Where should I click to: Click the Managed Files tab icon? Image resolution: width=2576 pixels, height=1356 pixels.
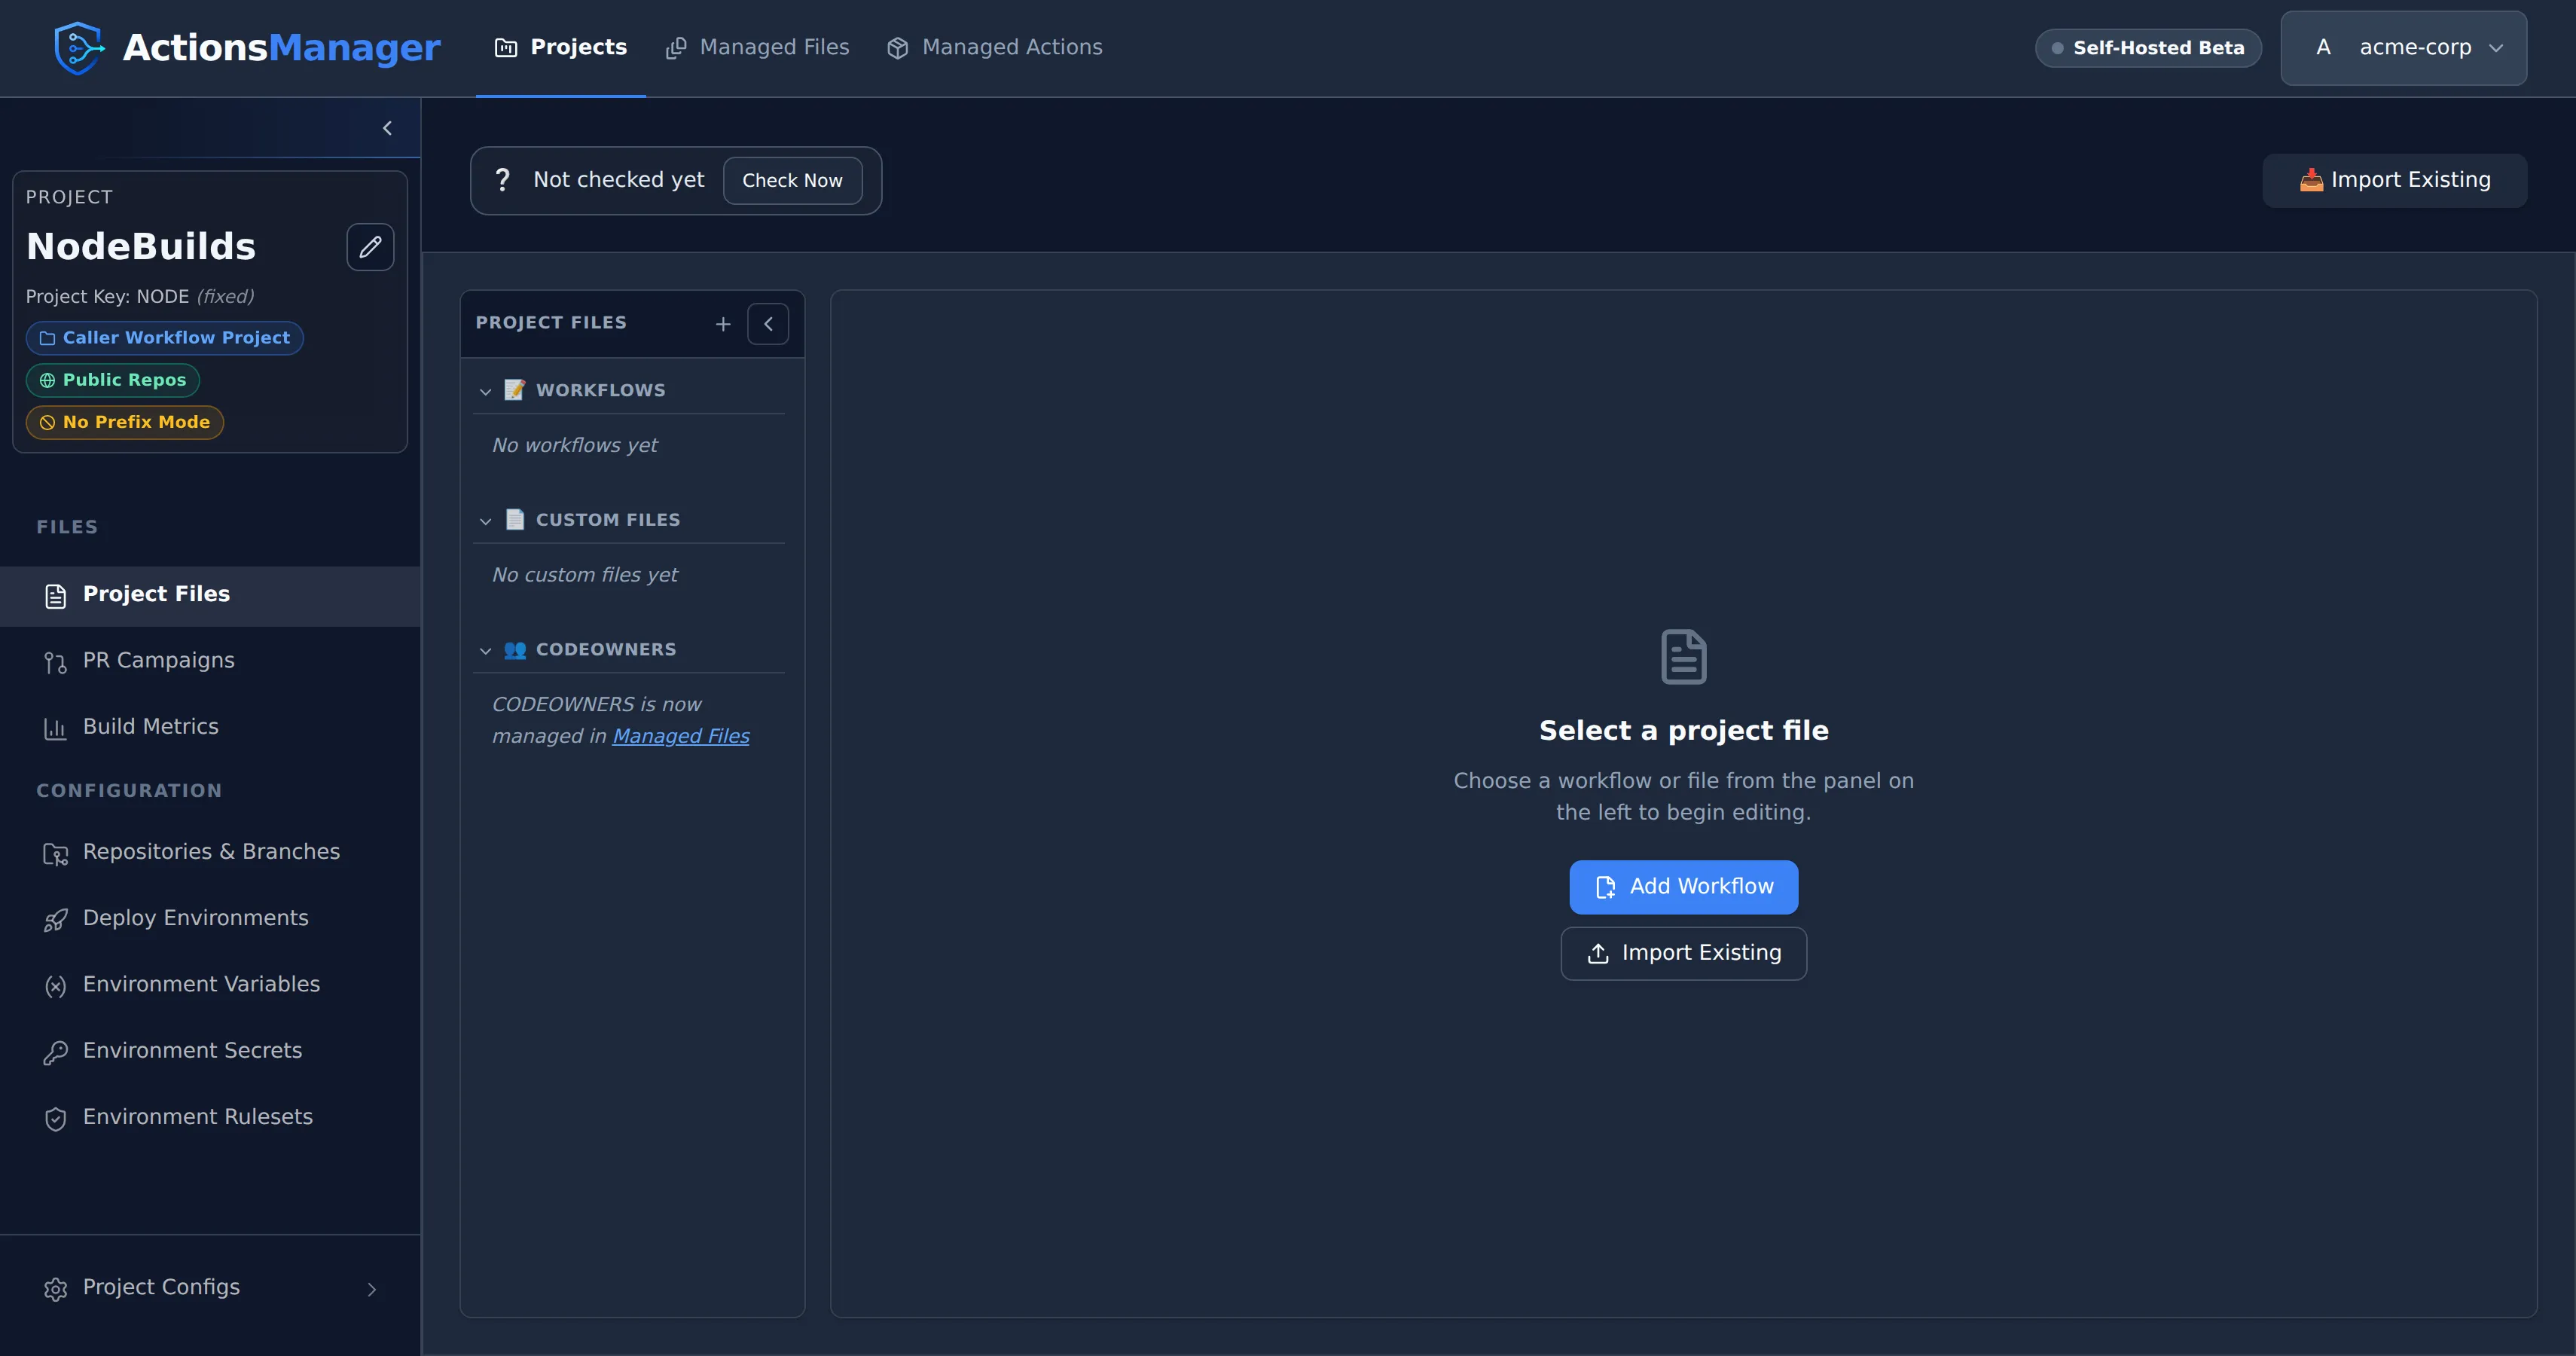[x=676, y=48]
